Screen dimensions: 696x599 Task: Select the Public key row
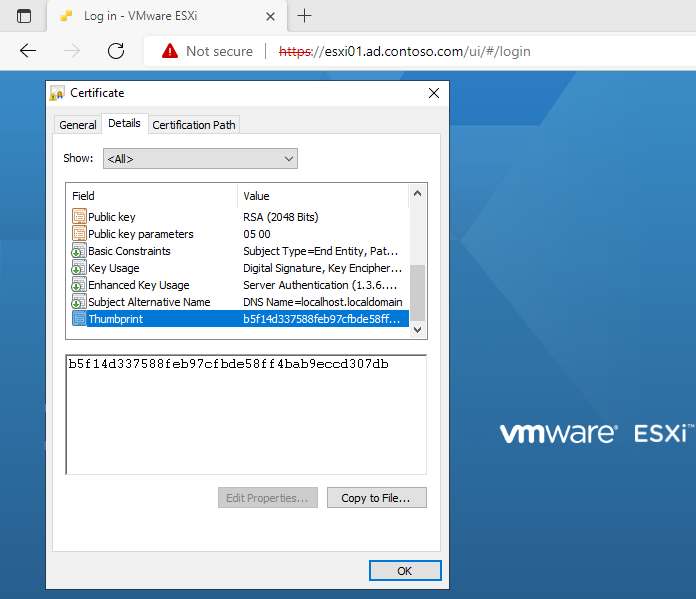(x=240, y=217)
